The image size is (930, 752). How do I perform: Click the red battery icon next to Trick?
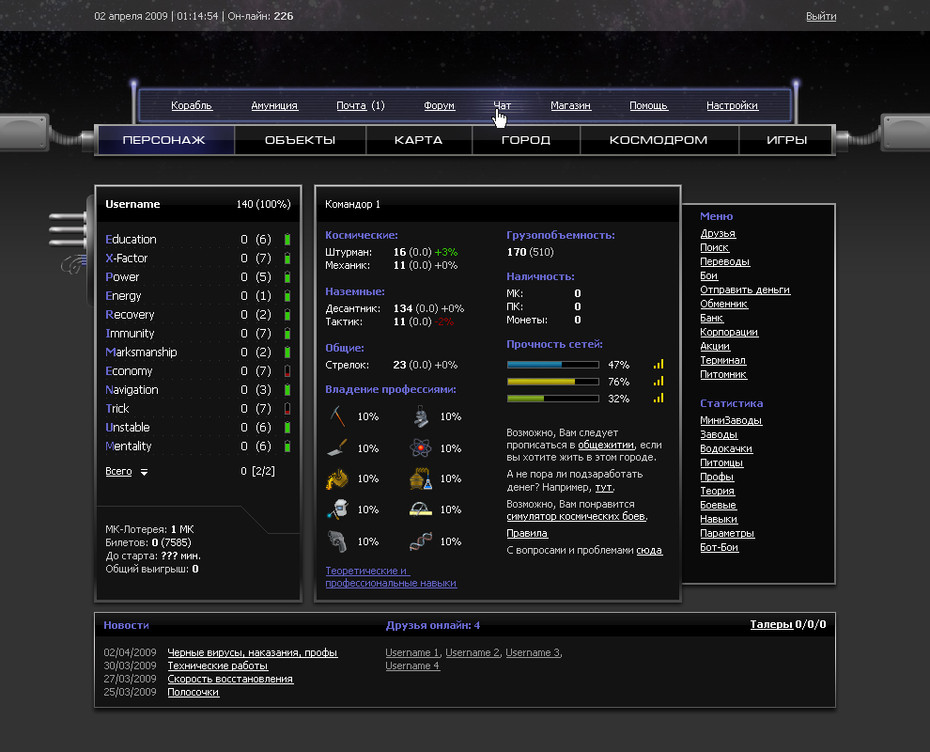[287, 409]
